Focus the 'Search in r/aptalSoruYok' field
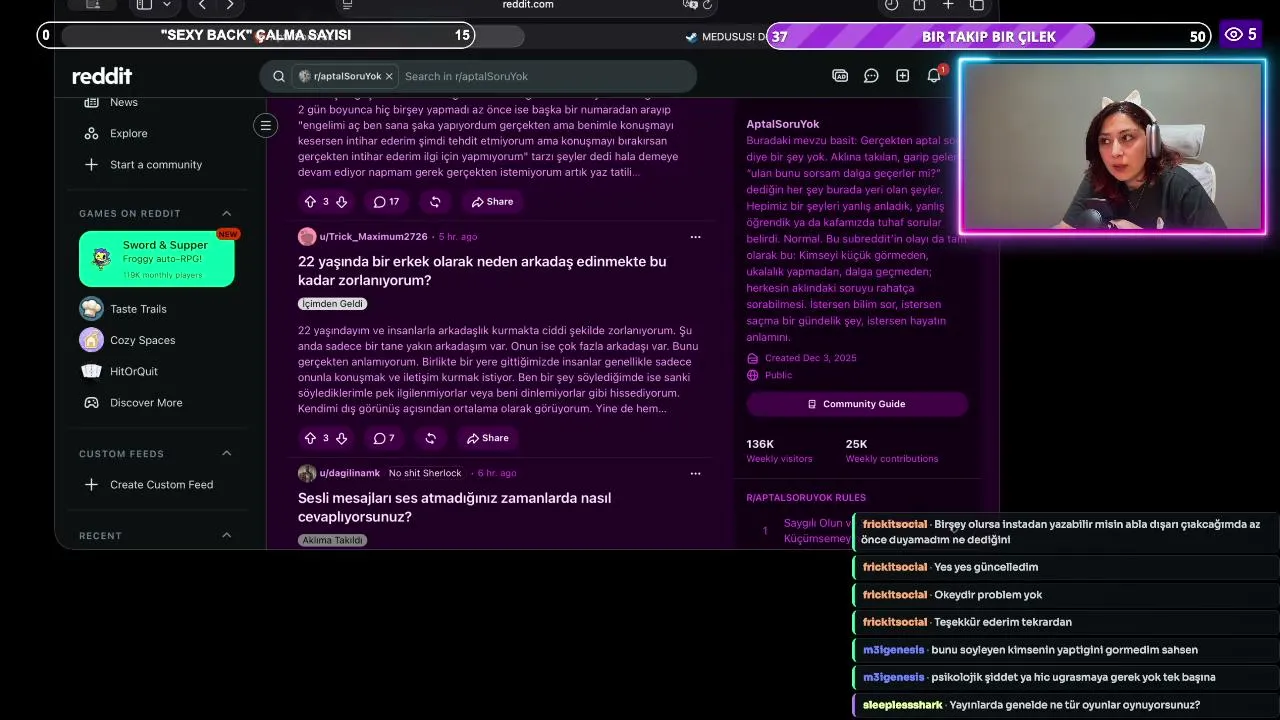The image size is (1280, 720). point(545,76)
